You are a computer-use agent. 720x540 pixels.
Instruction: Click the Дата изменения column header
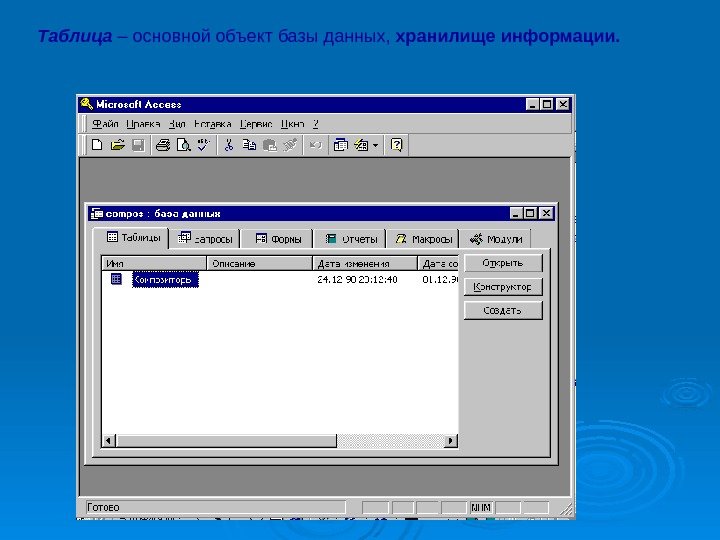(365, 264)
